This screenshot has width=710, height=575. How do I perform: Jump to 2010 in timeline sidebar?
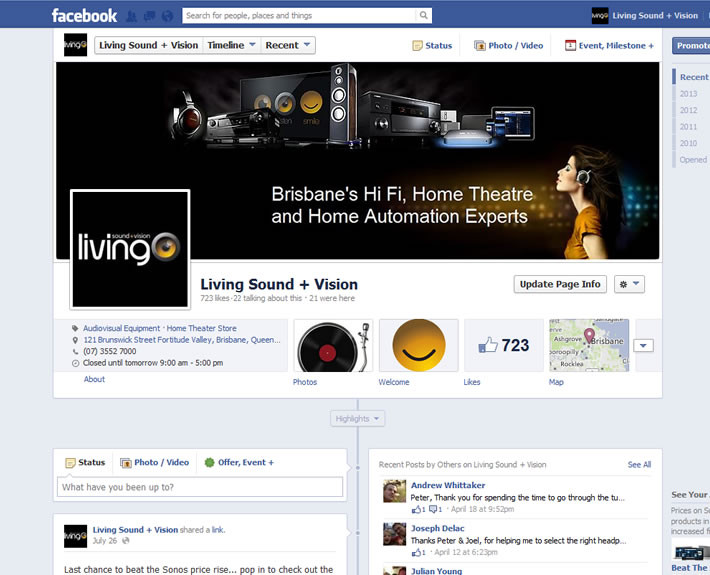click(x=688, y=143)
